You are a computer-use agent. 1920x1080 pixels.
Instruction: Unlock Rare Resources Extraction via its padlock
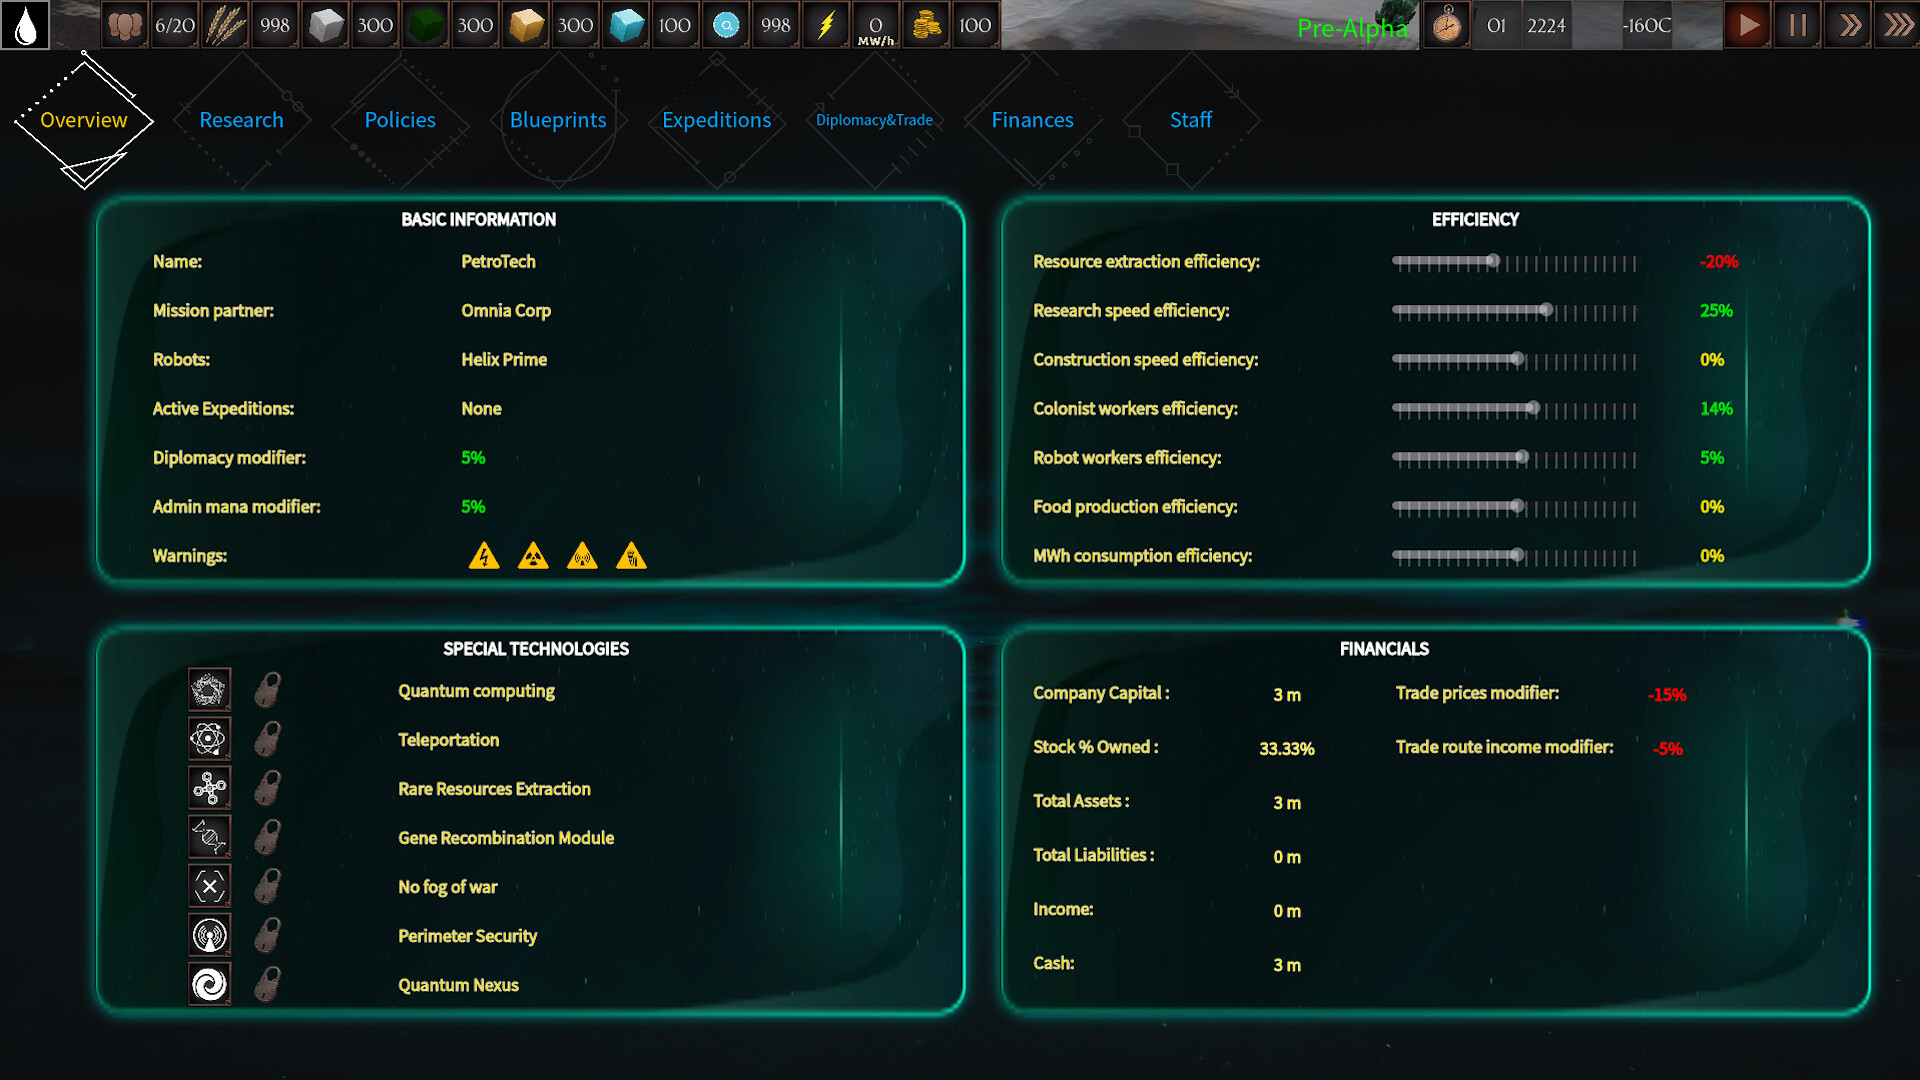point(266,787)
